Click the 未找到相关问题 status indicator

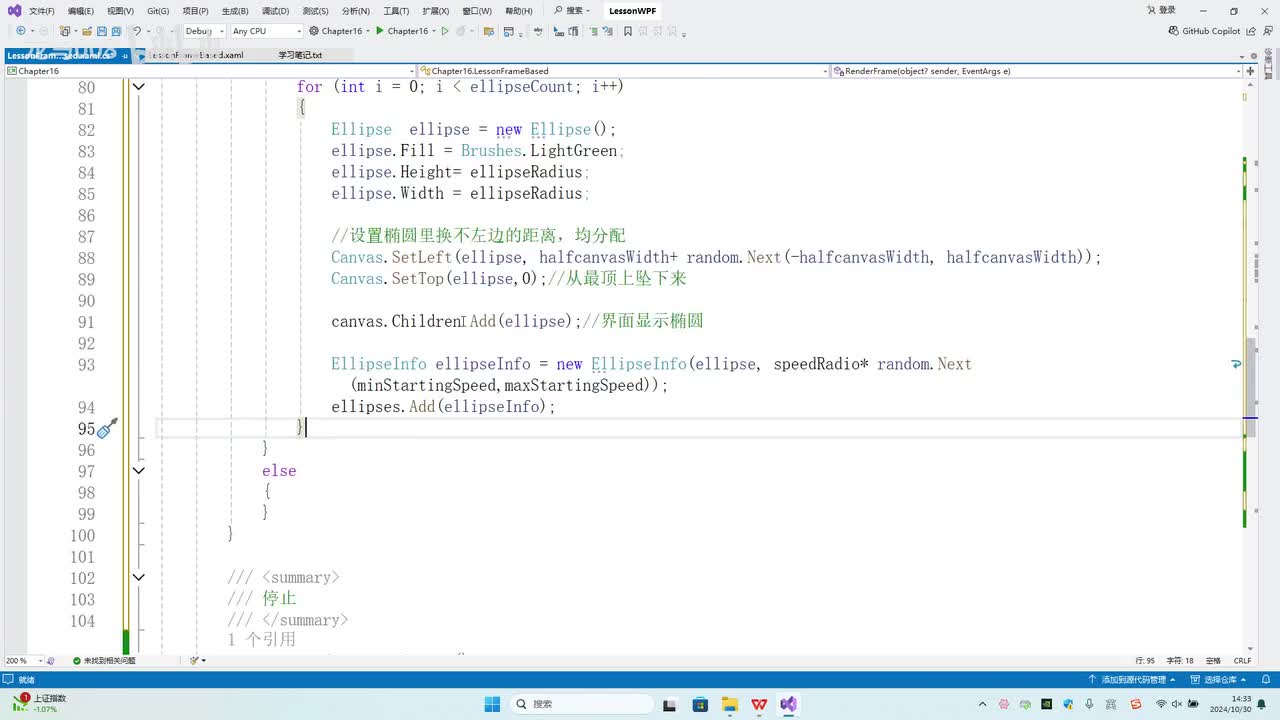coord(104,660)
